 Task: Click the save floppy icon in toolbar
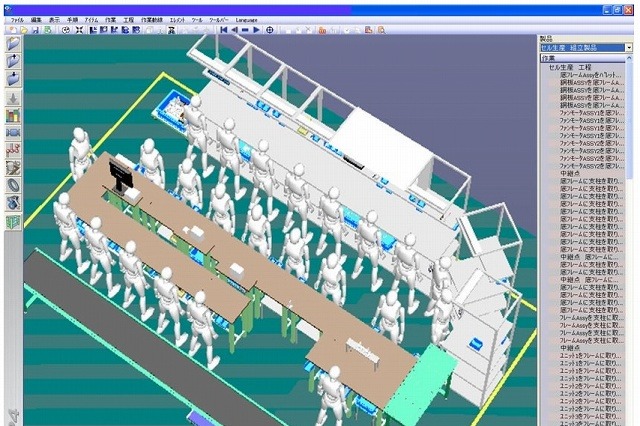pos(36,30)
